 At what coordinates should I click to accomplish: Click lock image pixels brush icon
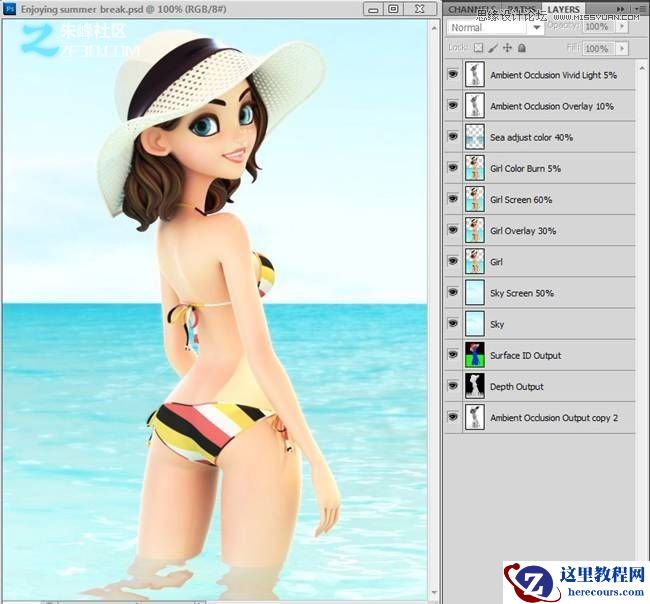(x=492, y=48)
